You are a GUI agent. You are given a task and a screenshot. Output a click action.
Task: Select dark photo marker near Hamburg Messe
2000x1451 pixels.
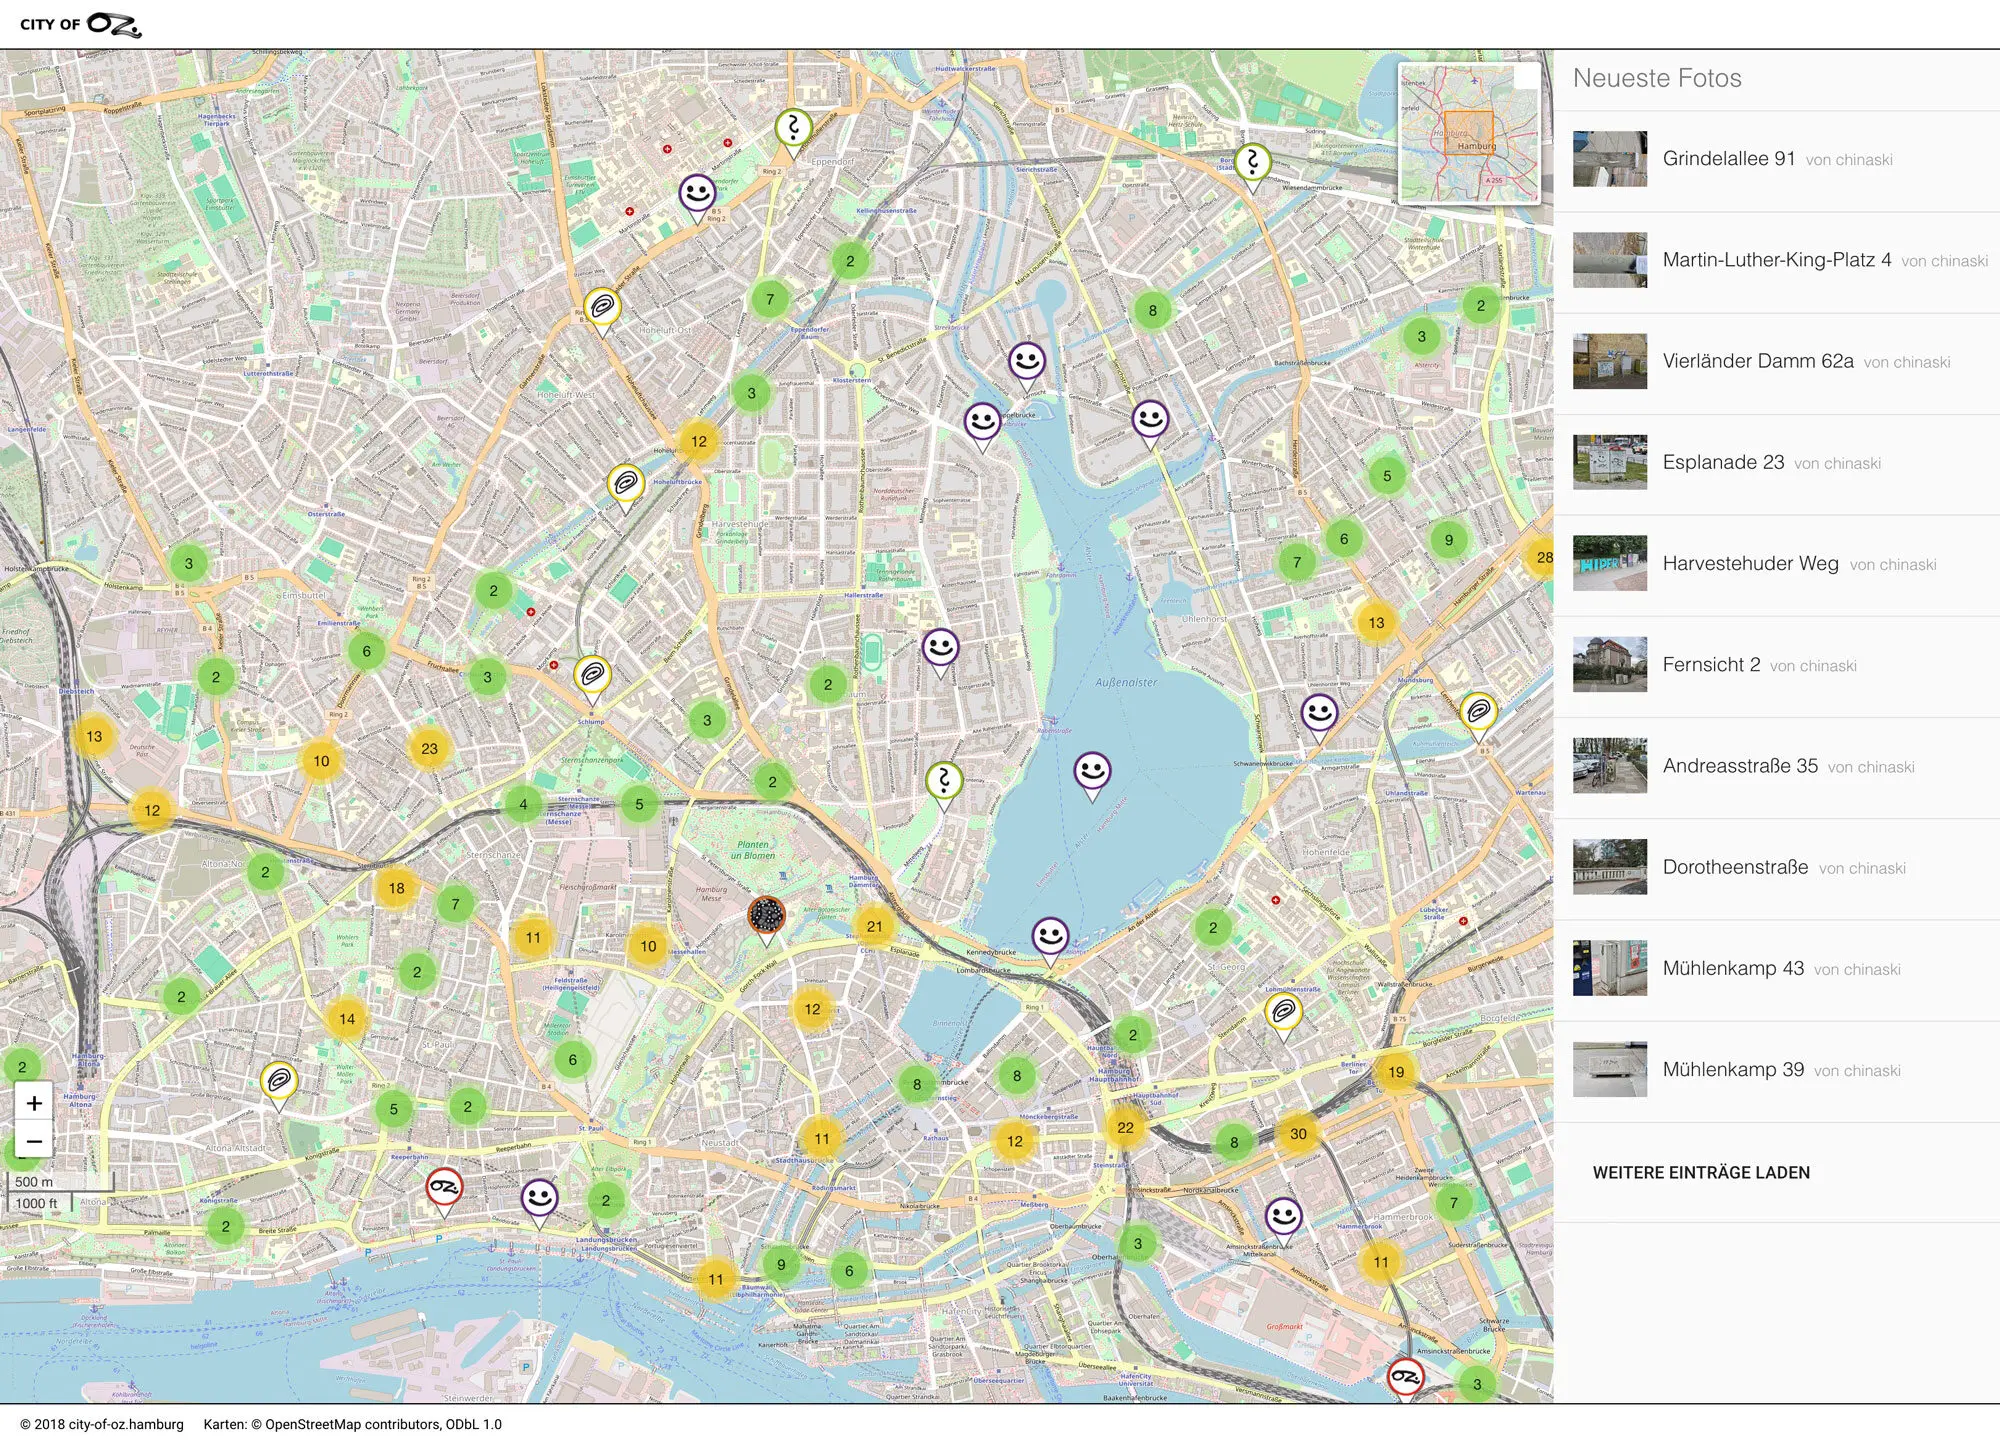[766, 915]
